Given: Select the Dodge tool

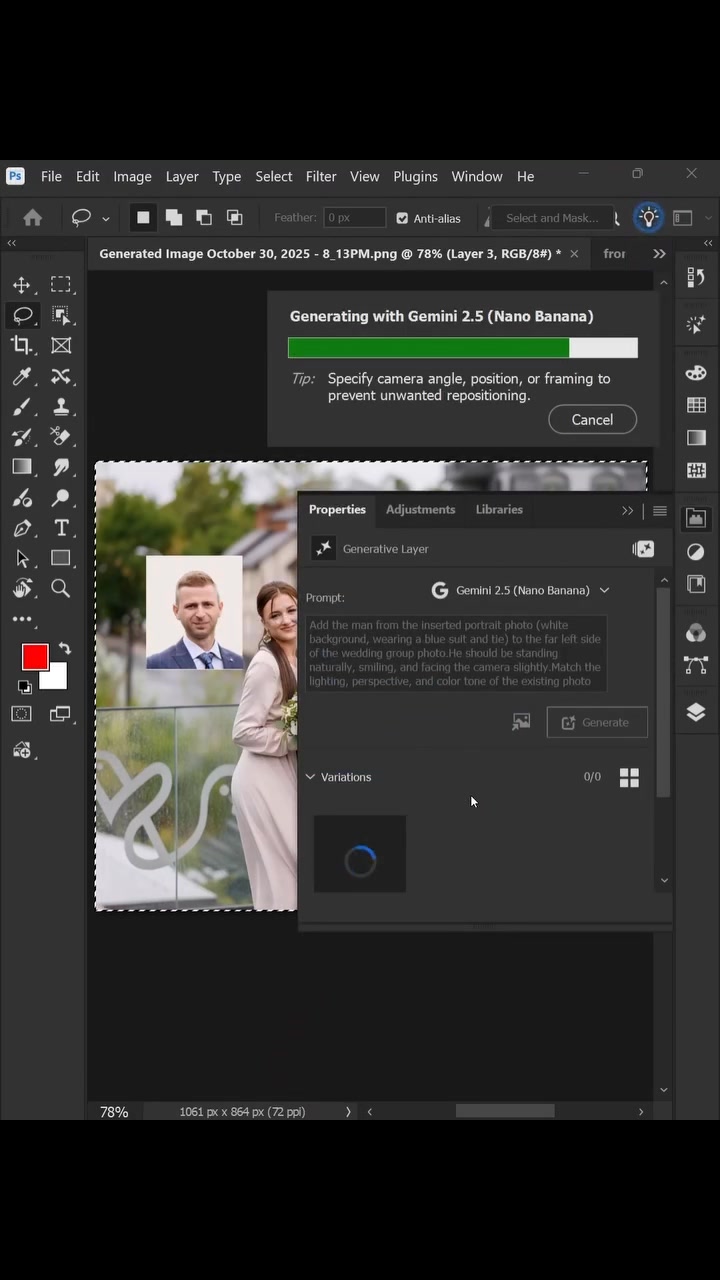Looking at the screenshot, I should pyautogui.click(x=61, y=498).
